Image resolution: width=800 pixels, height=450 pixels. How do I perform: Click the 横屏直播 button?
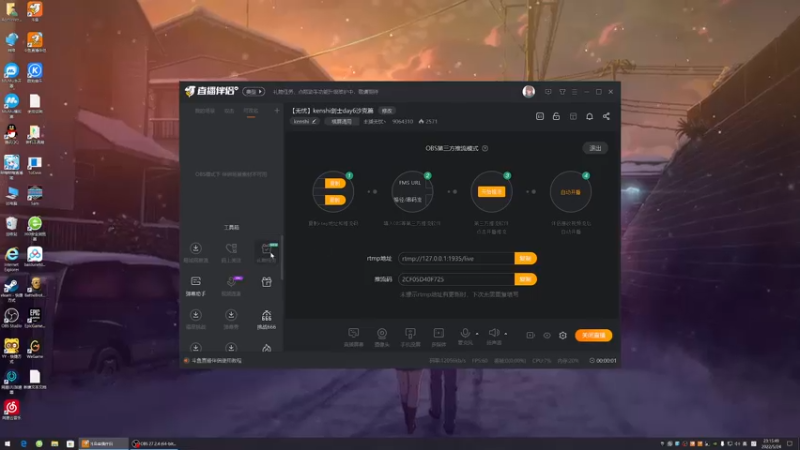coord(341,122)
